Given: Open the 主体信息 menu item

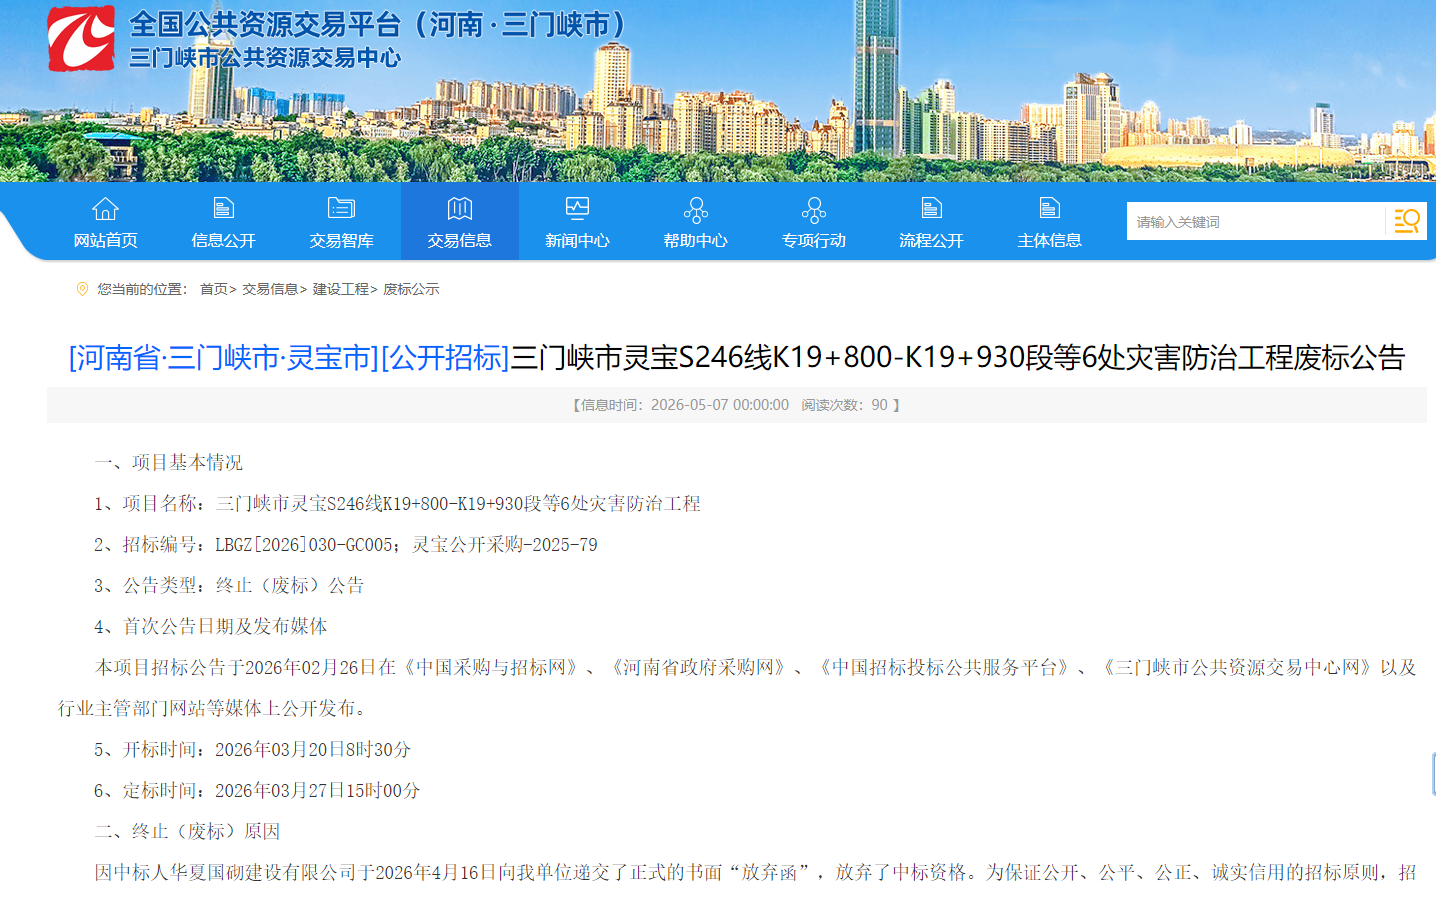Looking at the screenshot, I should (1049, 240).
